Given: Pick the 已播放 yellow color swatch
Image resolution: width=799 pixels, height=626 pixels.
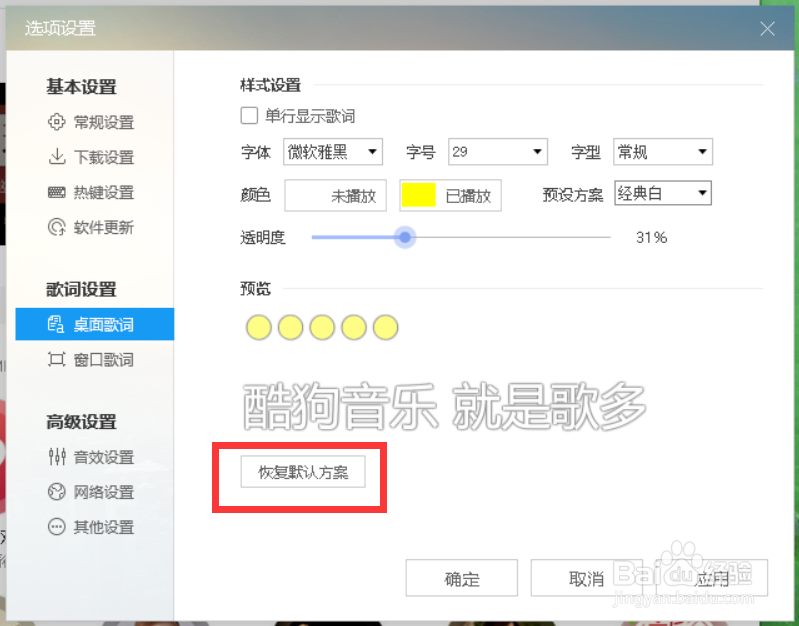Looking at the screenshot, I should (450, 195).
